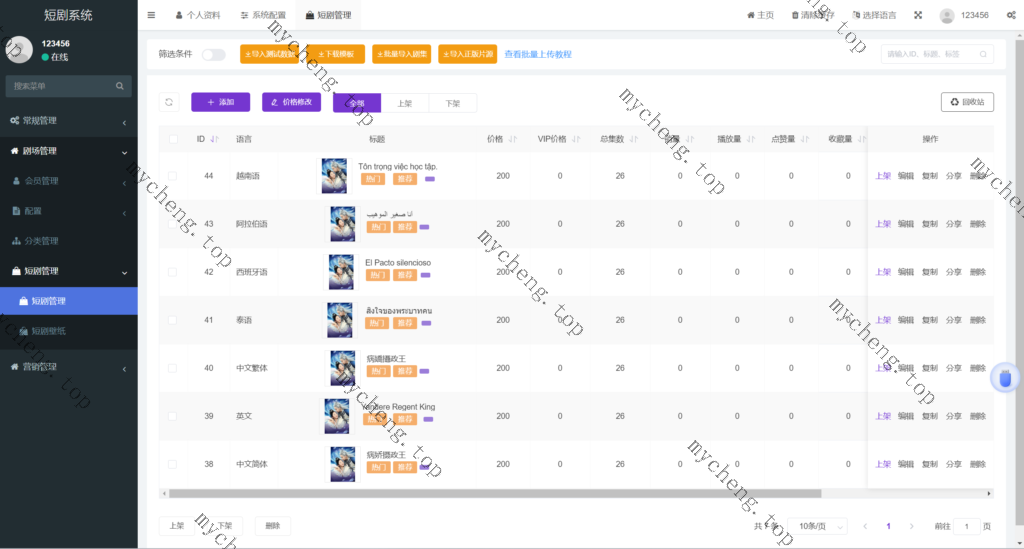Image resolution: width=1024 pixels, height=549 pixels.
Task: Click the 价格修改 button
Action: coord(291,102)
